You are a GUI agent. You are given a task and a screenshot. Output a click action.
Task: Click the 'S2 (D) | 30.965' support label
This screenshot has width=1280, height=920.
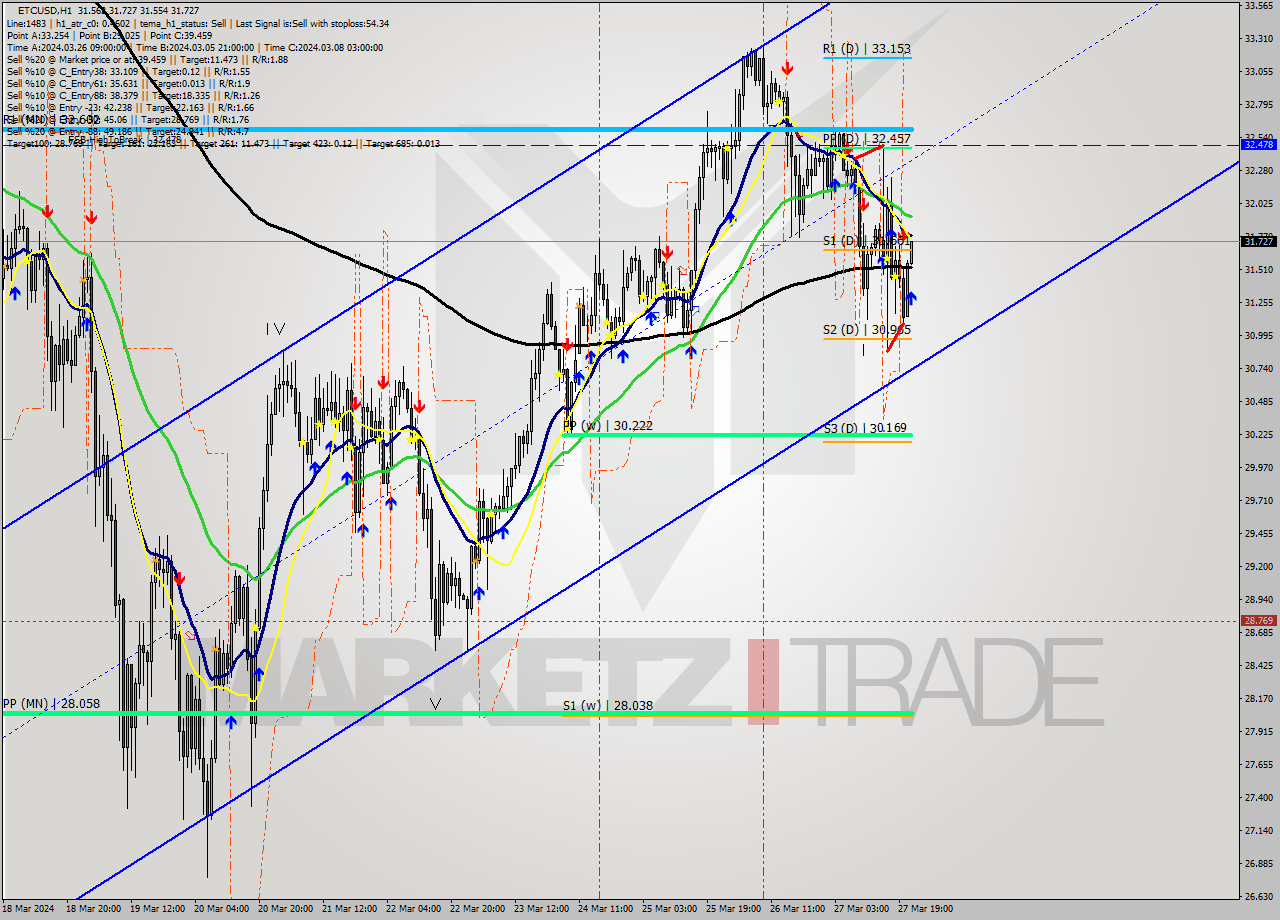pos(866,329)
